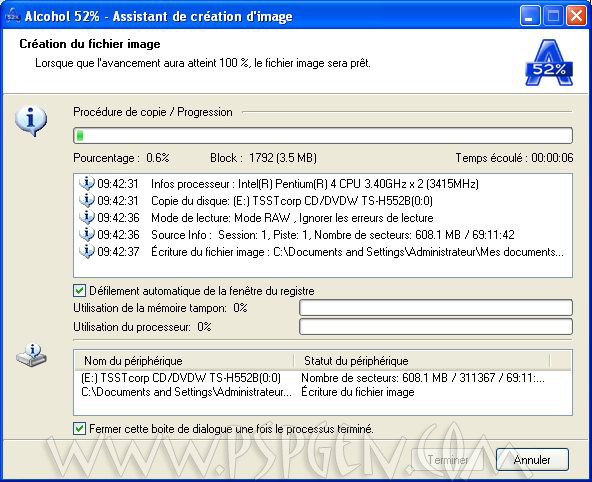This screenshot has height=482, width=592.
Task: Click info icon beside Mode de lecture entry
Action: [x=86, y=217]
